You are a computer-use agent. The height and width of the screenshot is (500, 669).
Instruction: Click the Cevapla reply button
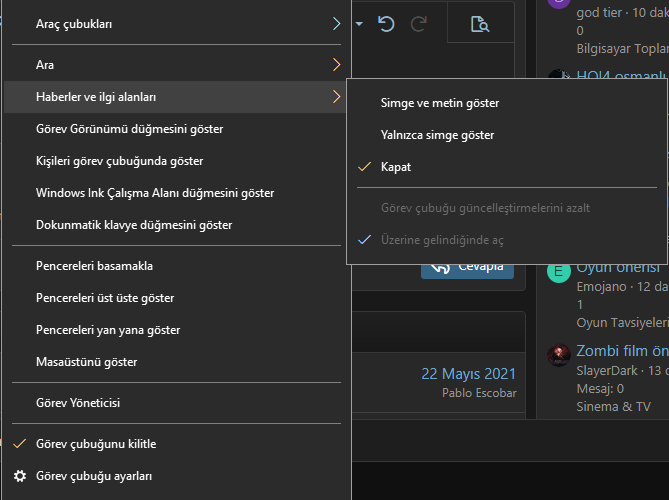pos(467,271)
